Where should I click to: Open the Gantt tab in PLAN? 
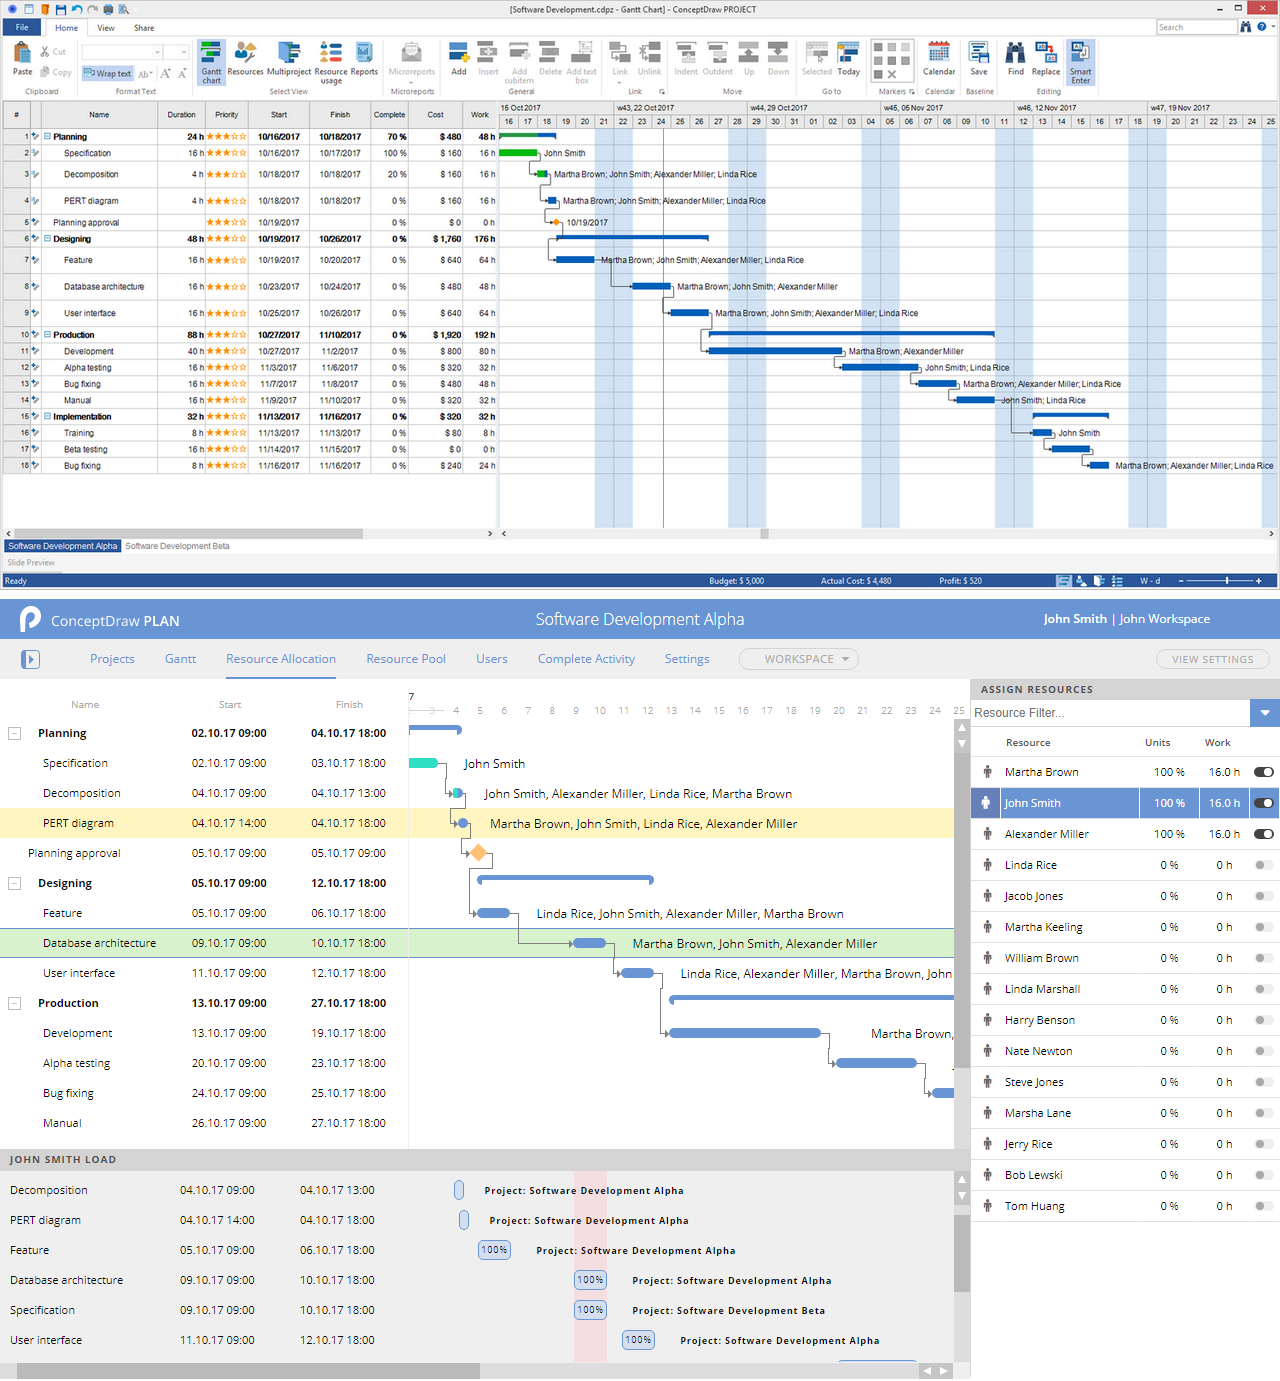[x=180, y=659]
